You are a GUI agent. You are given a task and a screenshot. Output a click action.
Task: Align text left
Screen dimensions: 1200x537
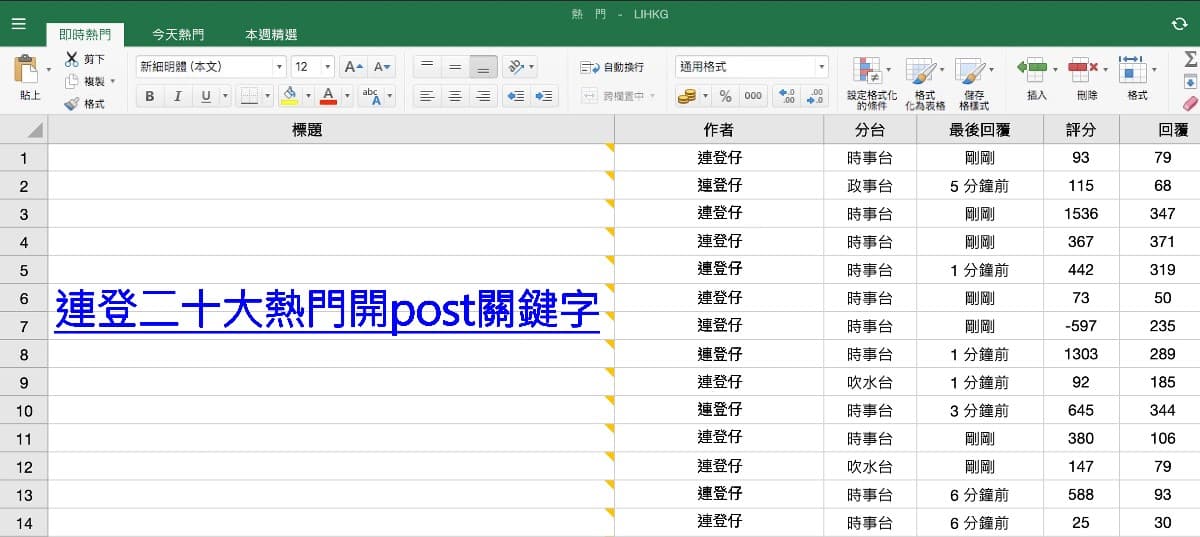click(x=427, y=96)
